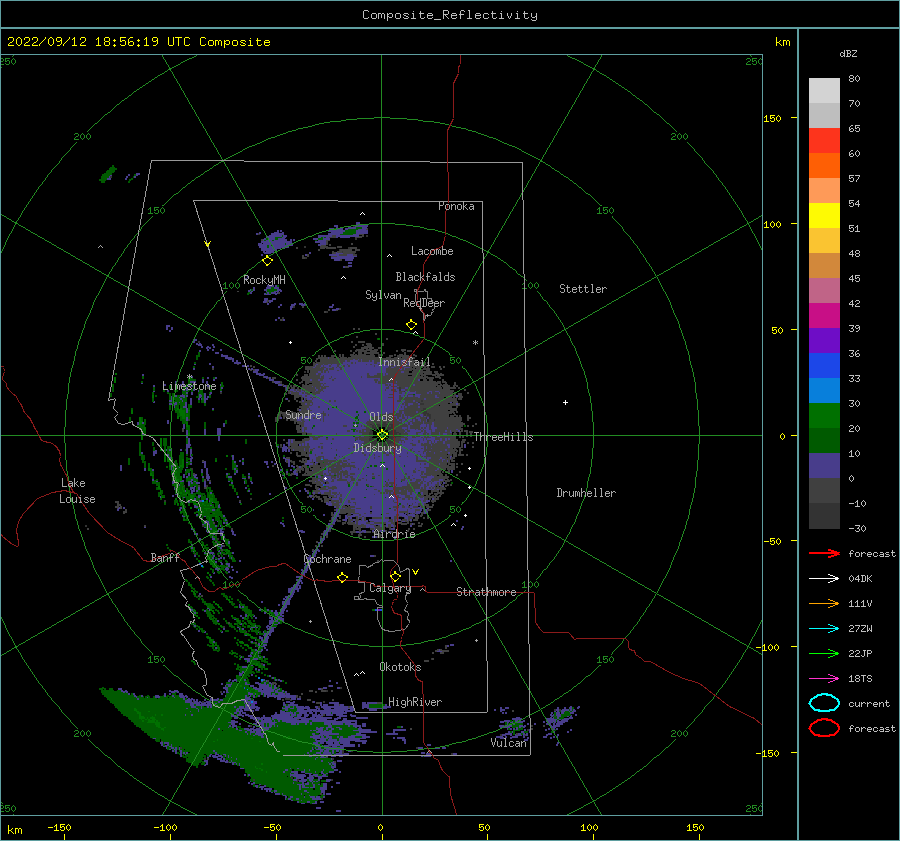Click the asterisk marker above Limestone
Viewport: 900px width, 841px height.
tap(189, 377)
